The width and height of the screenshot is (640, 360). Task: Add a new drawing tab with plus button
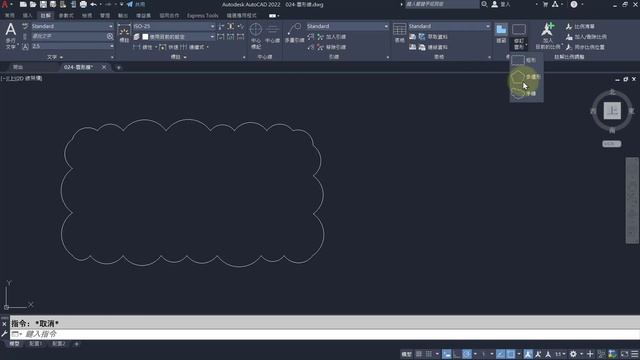tap(119, 67)
